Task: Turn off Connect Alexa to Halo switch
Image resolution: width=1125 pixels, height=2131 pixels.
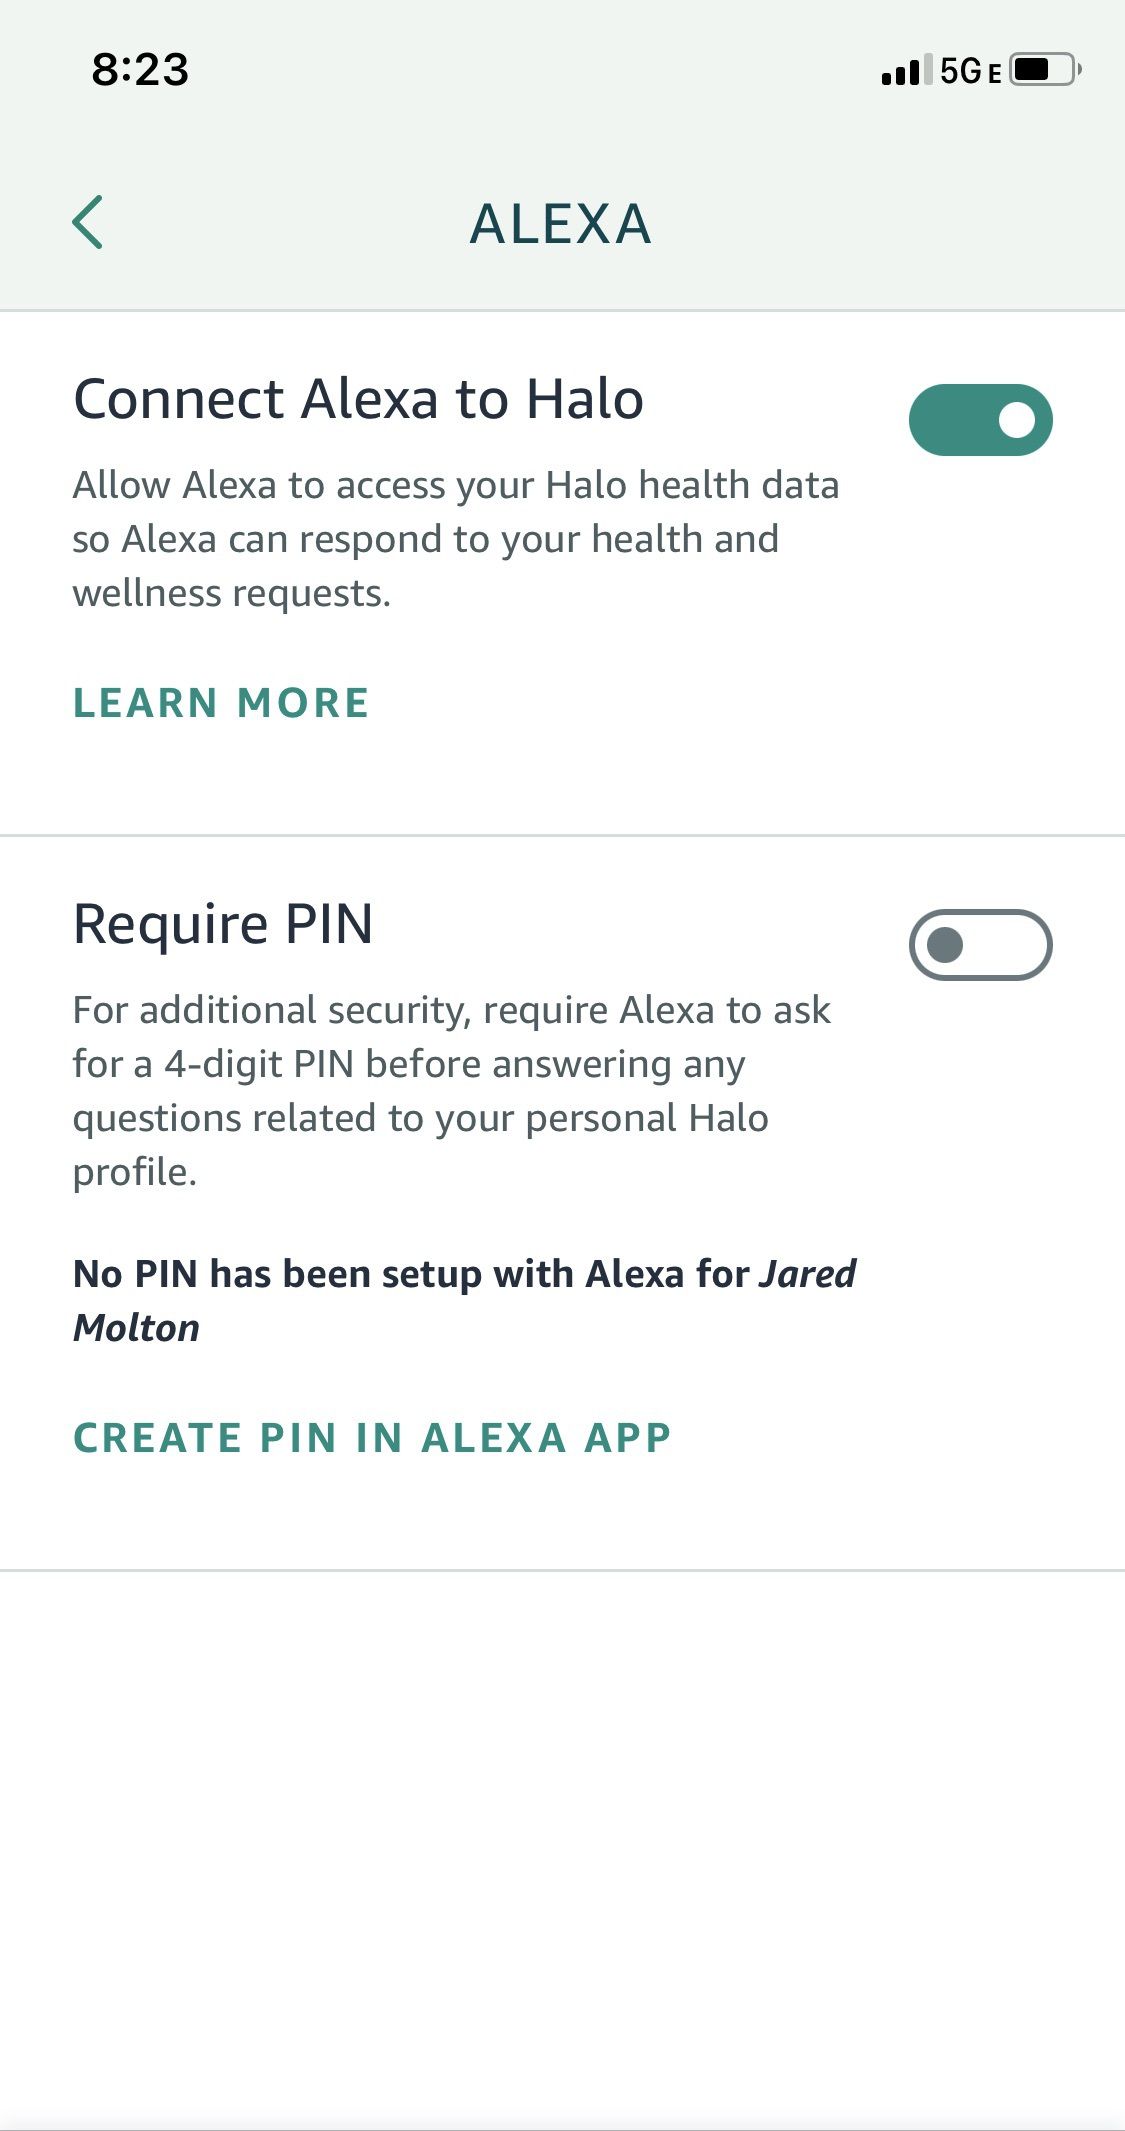Action: pos(980,420)
